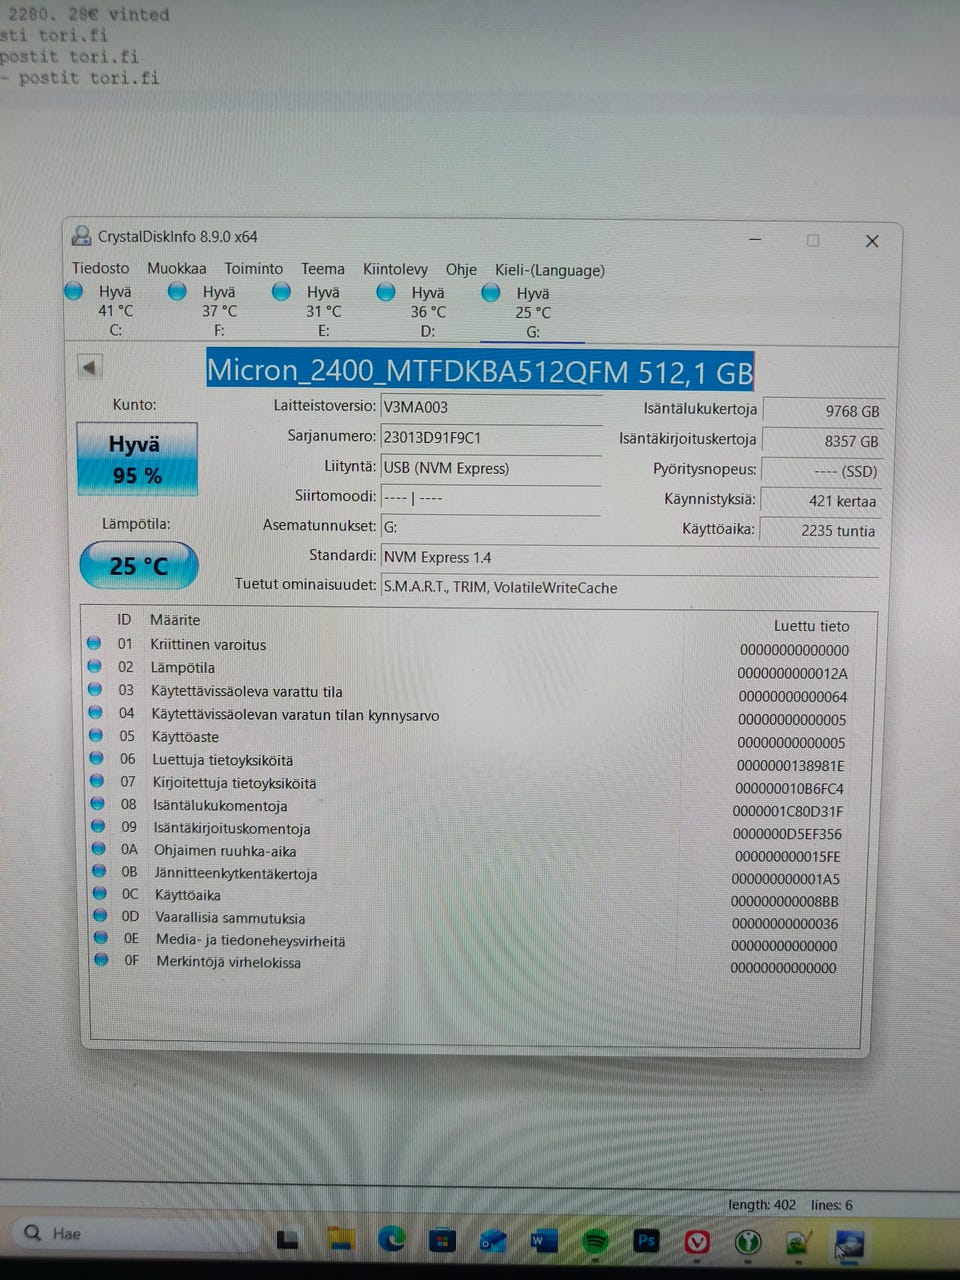Open Spotify from the taskbar
This screenshot has height=1280, width=960.
pos(595,1241)
